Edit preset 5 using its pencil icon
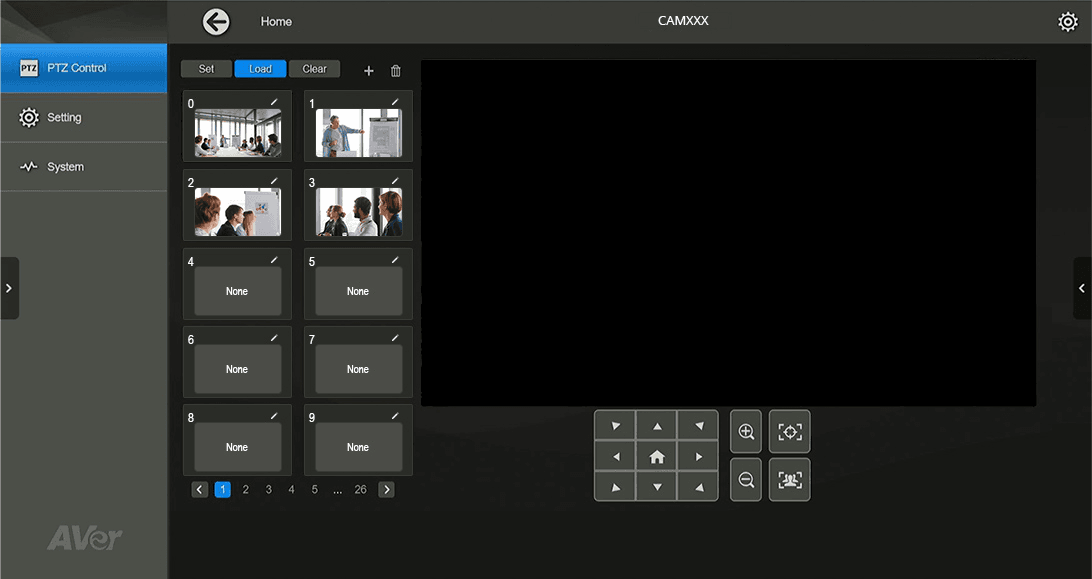 click(x=395, y=260)
